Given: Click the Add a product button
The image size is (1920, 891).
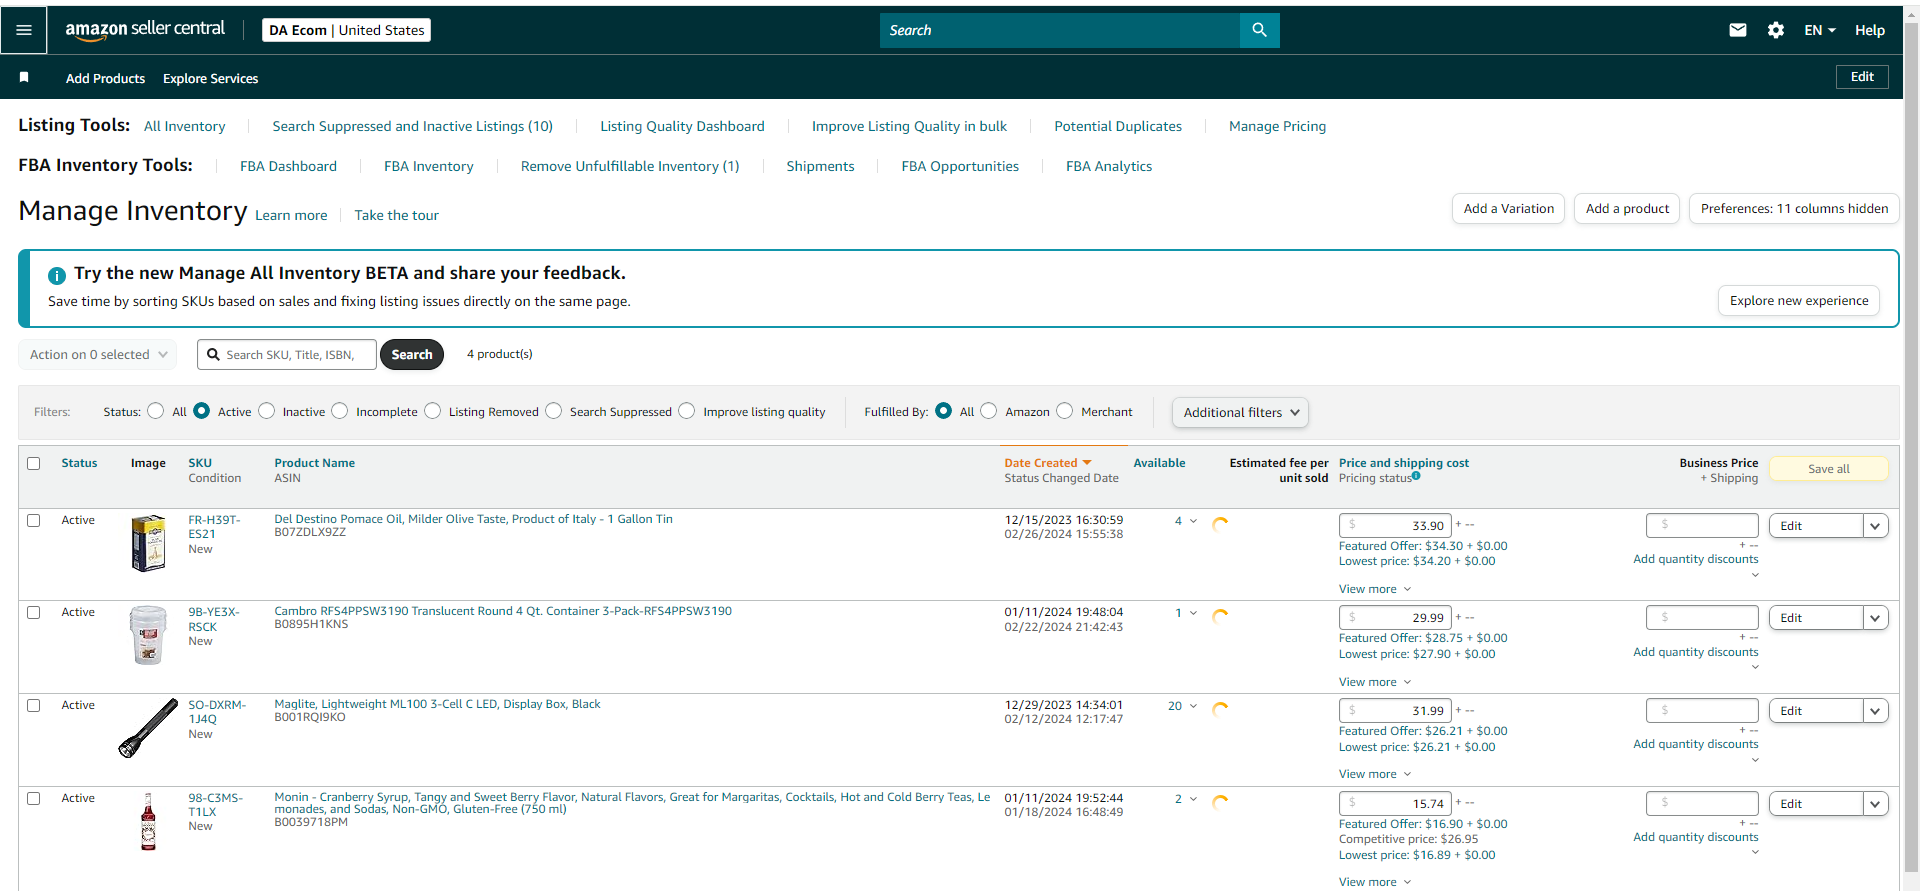Looking at the screenshot, I should [1627, 209].
